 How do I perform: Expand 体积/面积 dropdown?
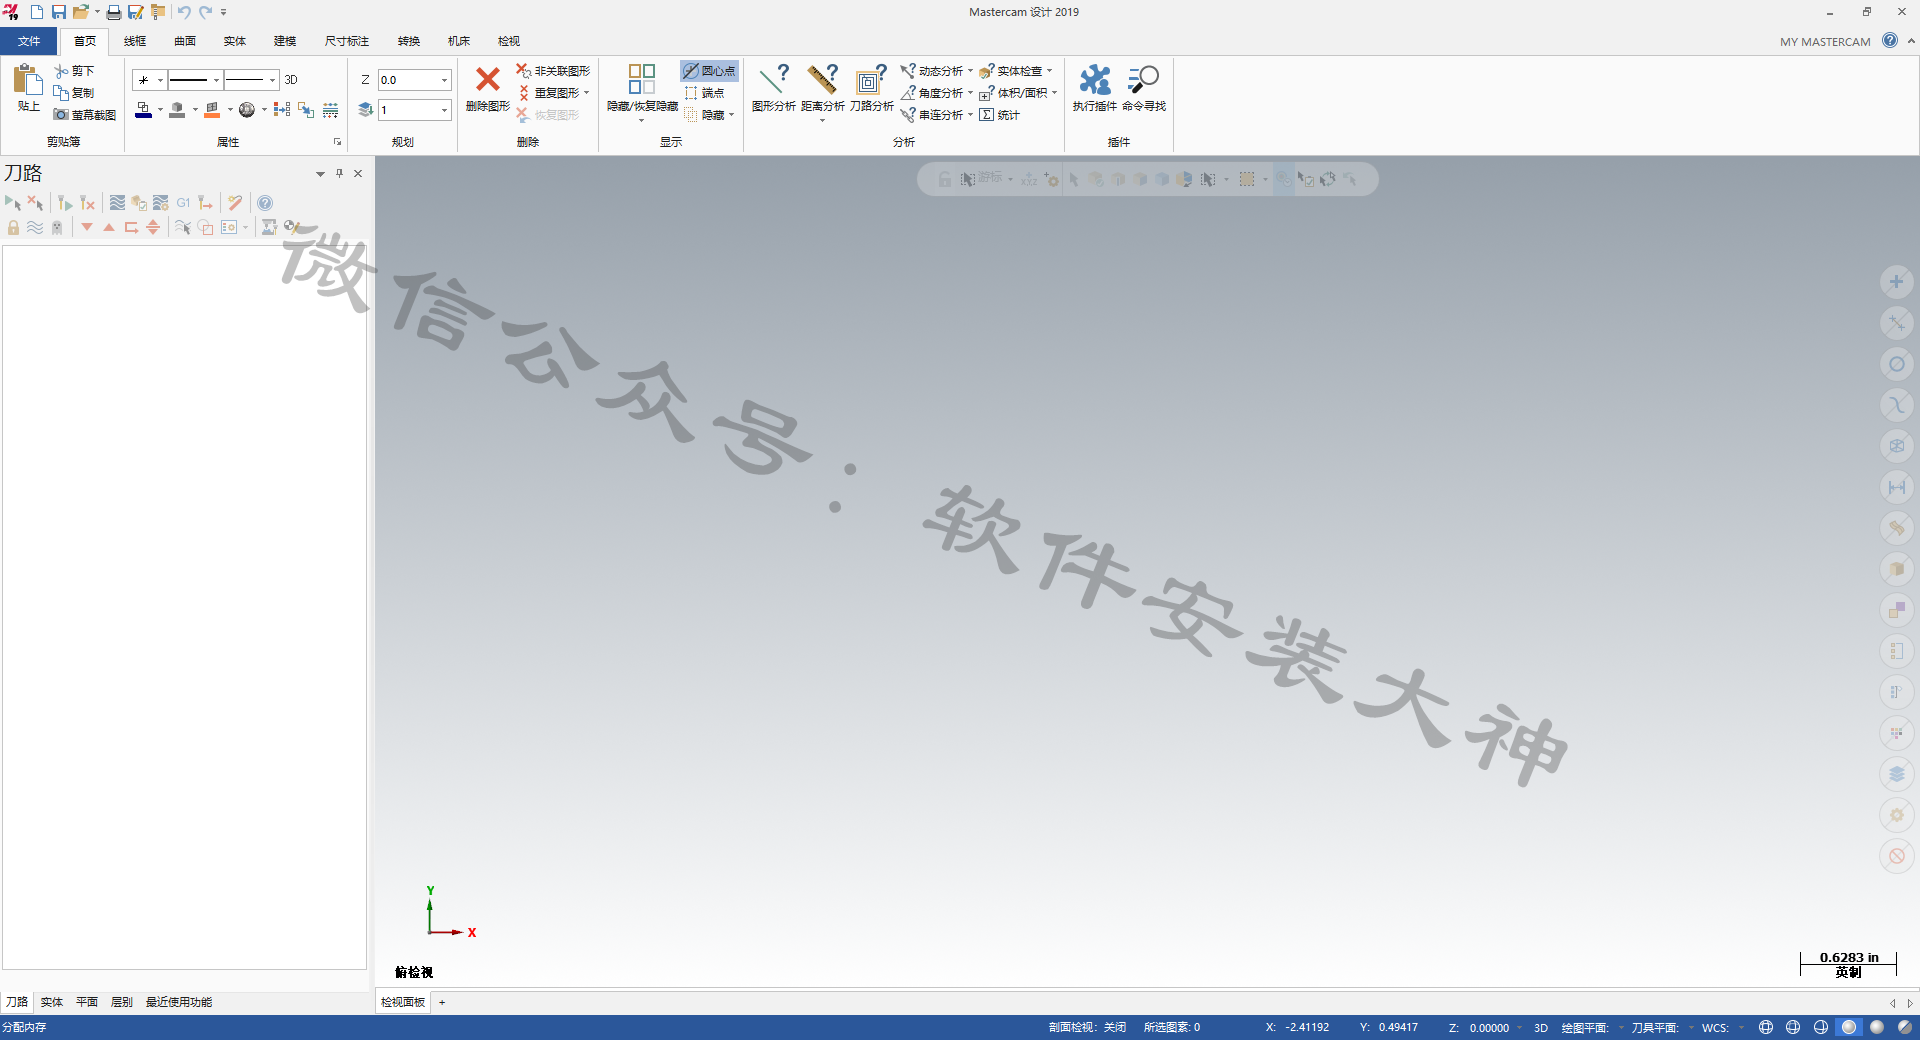[1054, 93]
